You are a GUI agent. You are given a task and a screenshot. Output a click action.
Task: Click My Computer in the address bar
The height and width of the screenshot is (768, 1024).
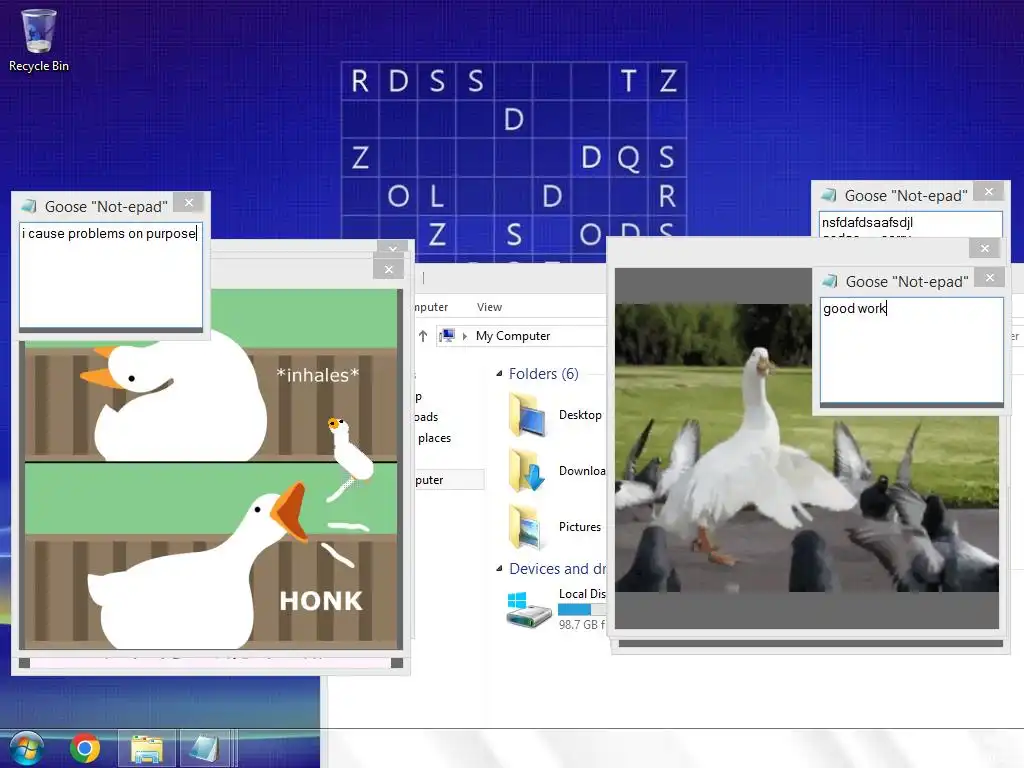click(x=513, y=336)
